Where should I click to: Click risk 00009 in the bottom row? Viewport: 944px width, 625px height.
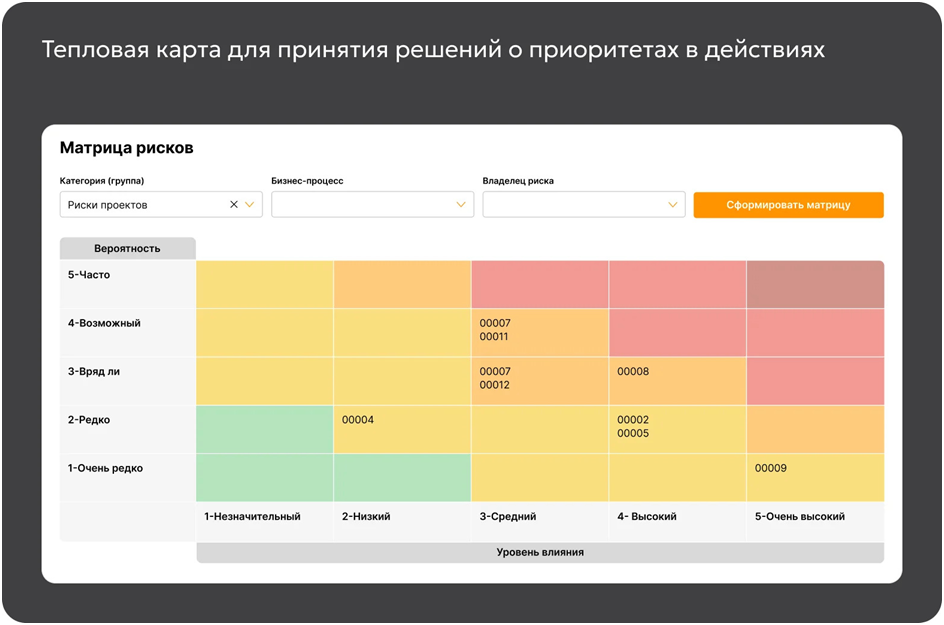(771, 468)
